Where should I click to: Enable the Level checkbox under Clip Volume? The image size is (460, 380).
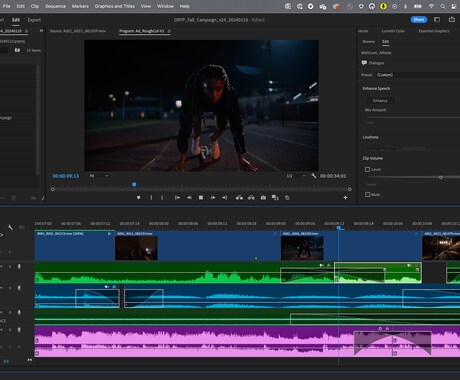(x=368, y=169)
